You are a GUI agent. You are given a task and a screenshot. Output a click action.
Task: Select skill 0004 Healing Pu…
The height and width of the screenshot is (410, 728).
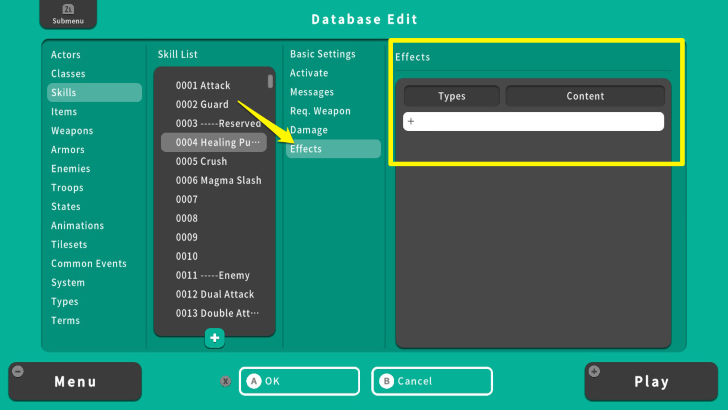pyautogui.click(x=214, y=143)
